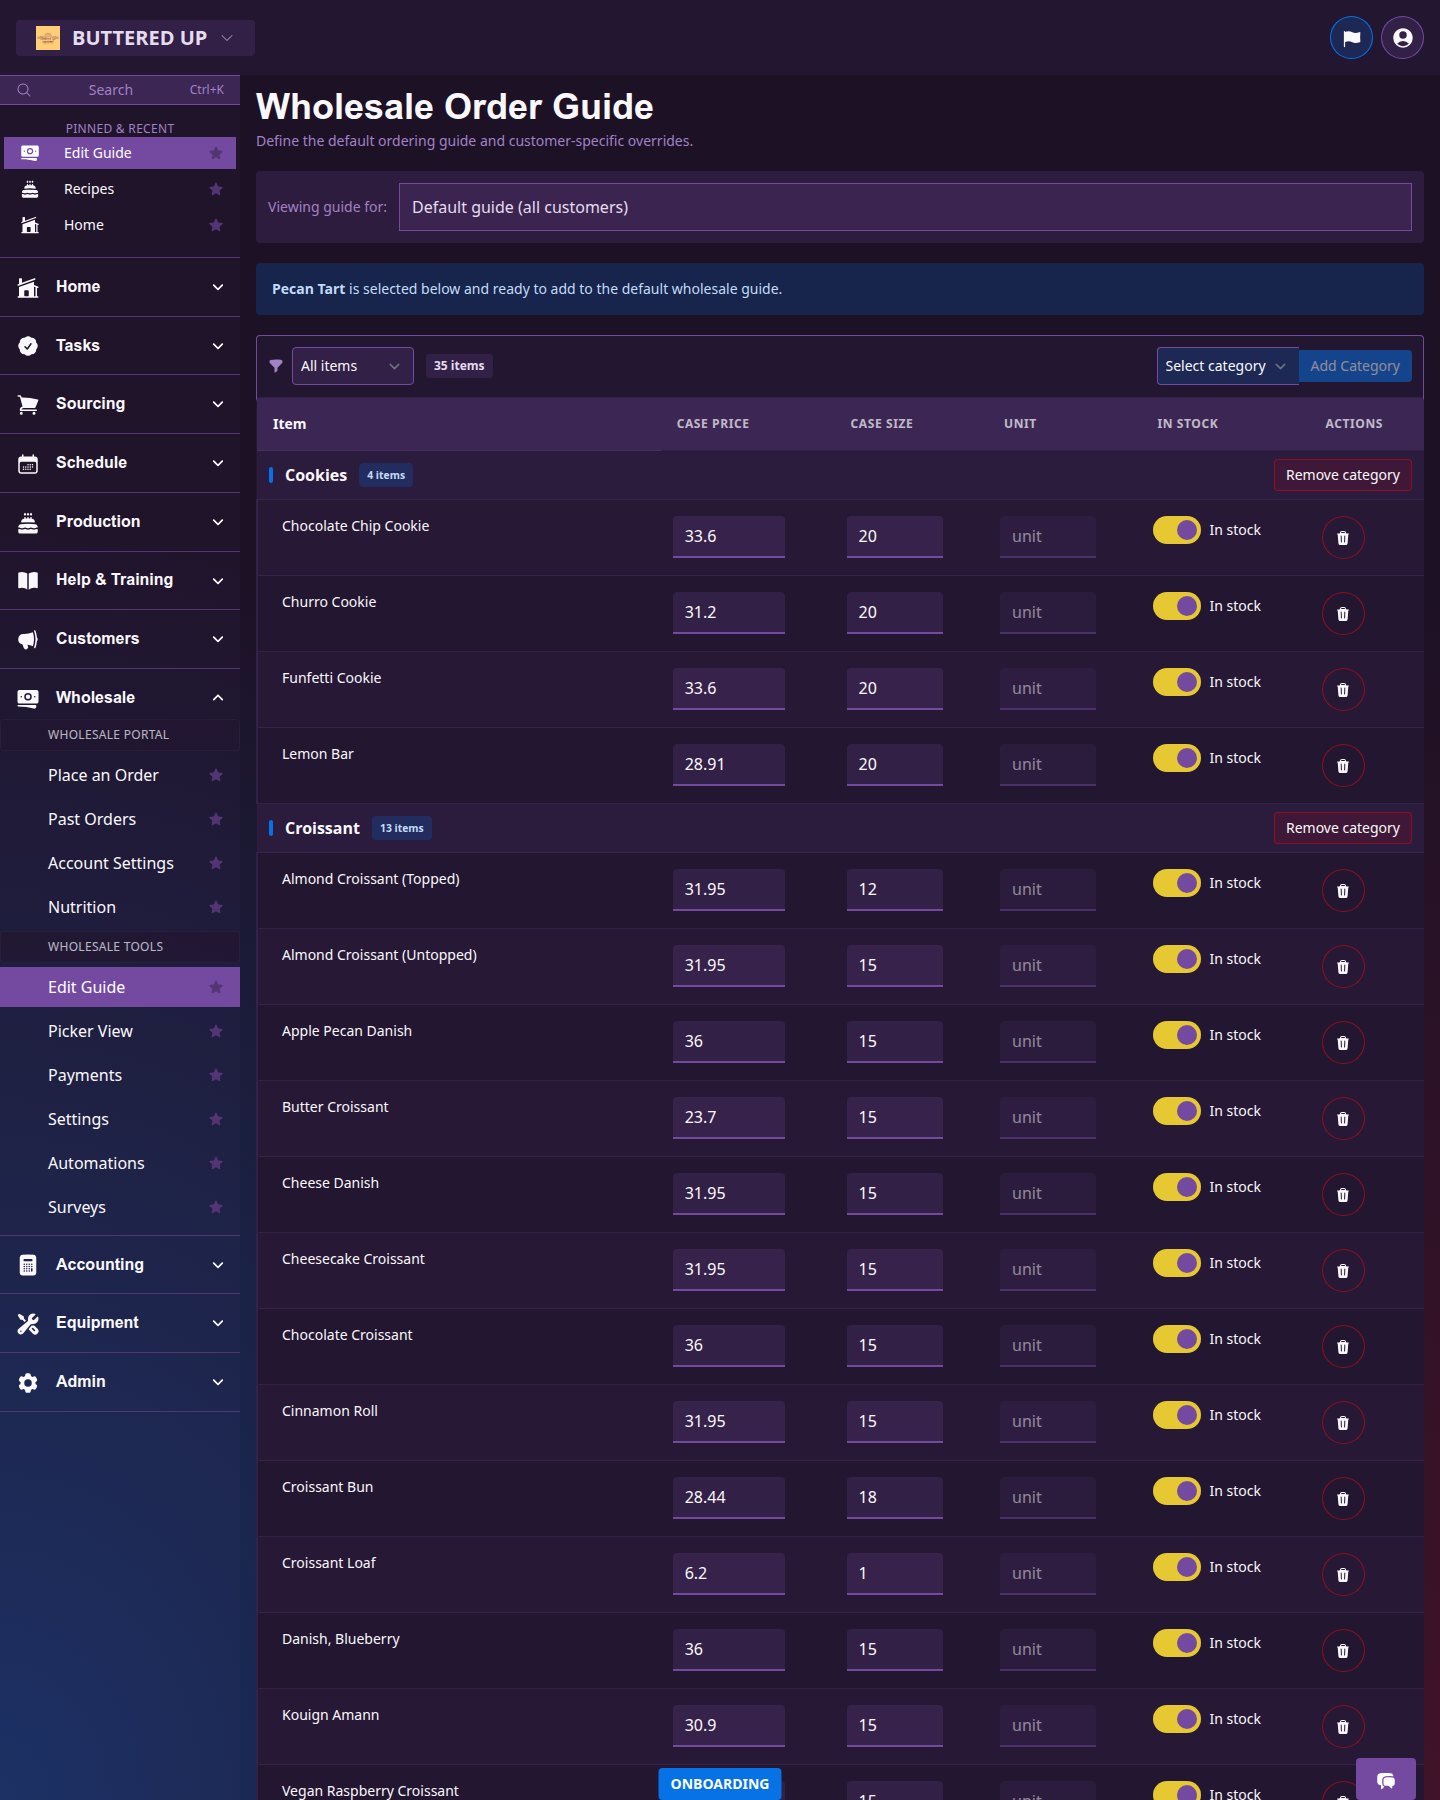Screen dimensions: 1440x1800
Task: Expand the Accounting sidebar section
Action: point(120,1265)
